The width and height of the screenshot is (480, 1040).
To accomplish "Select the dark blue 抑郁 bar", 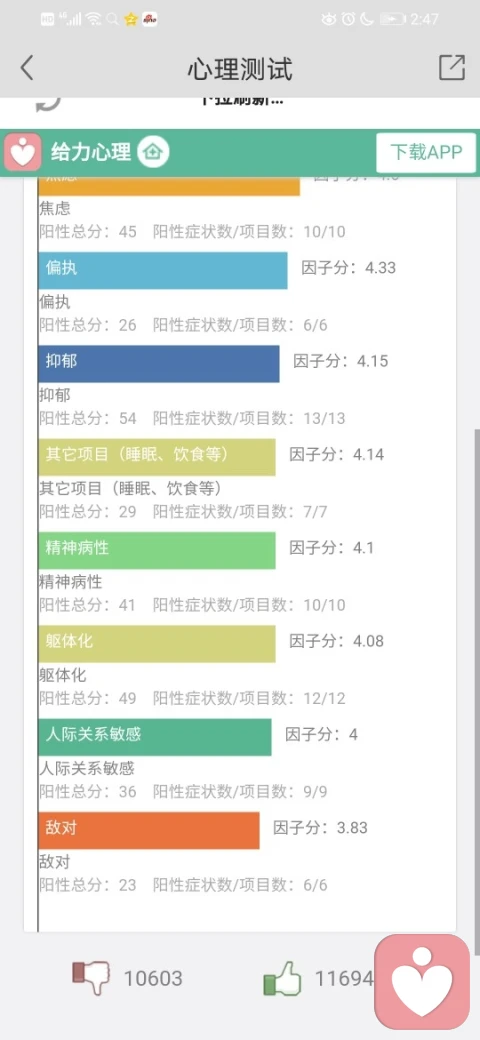I will [x=159, y=363].
